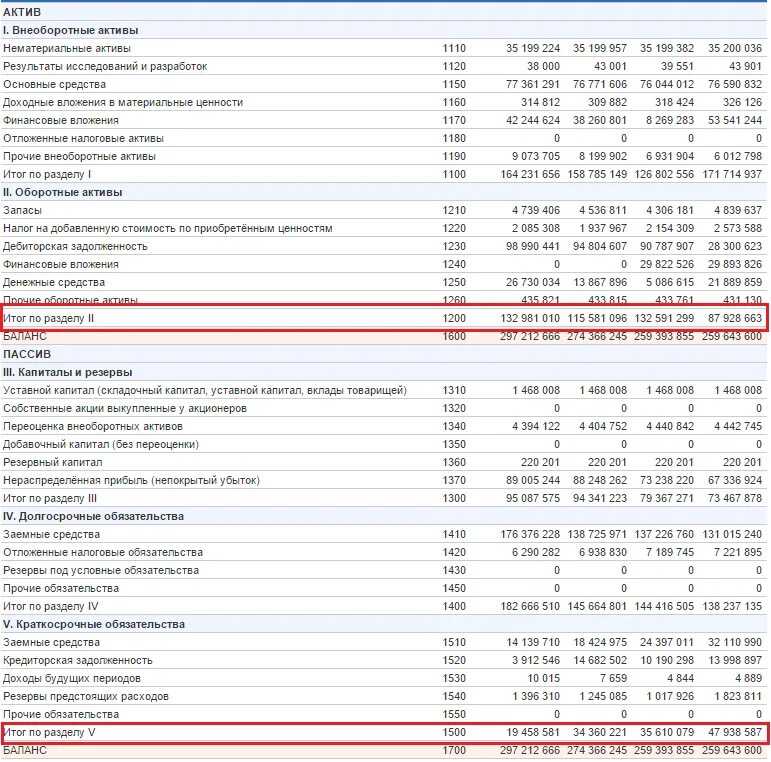Click the 'Нематериальные активы' row label
771x762 pixels.
[67, 48]
